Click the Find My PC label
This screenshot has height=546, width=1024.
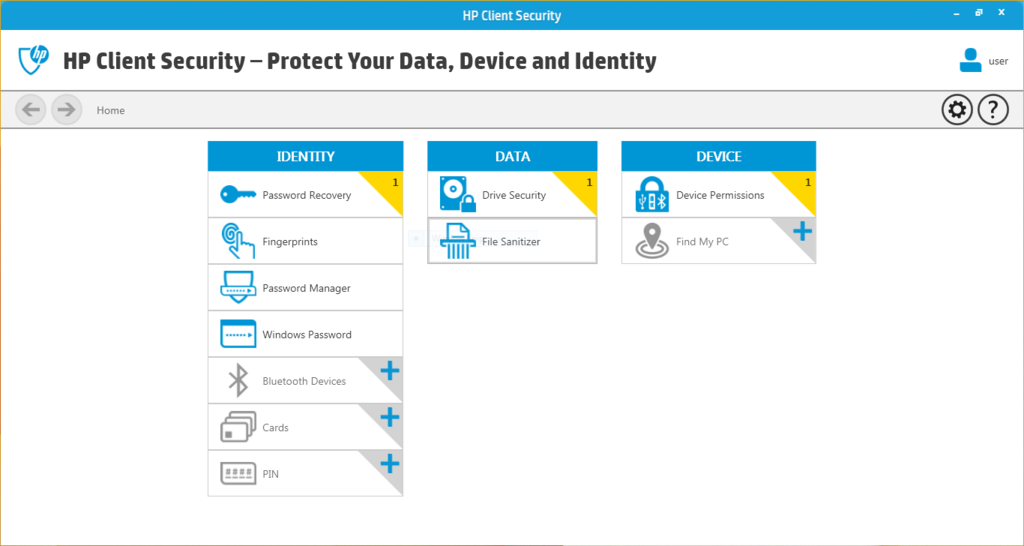pos(702,242)
